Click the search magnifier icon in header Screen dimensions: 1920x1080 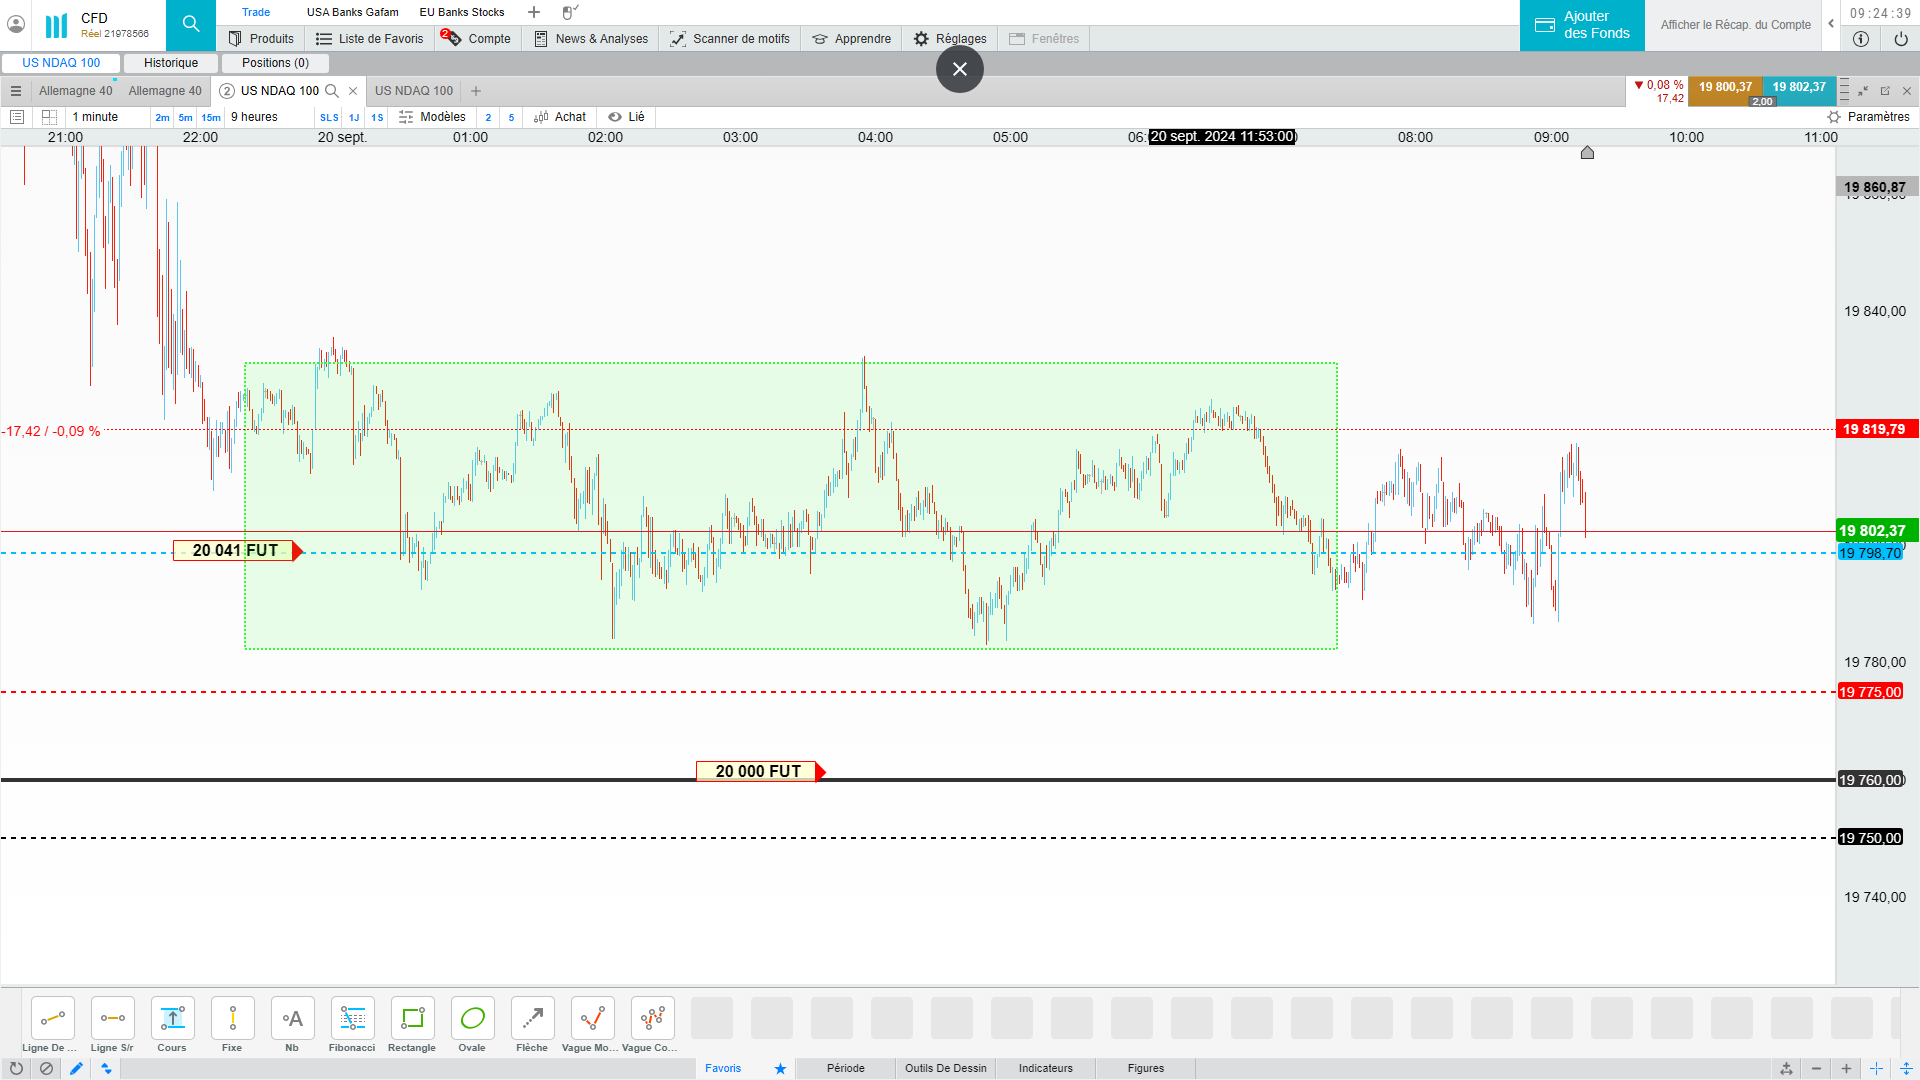click(x=190, y=24)
